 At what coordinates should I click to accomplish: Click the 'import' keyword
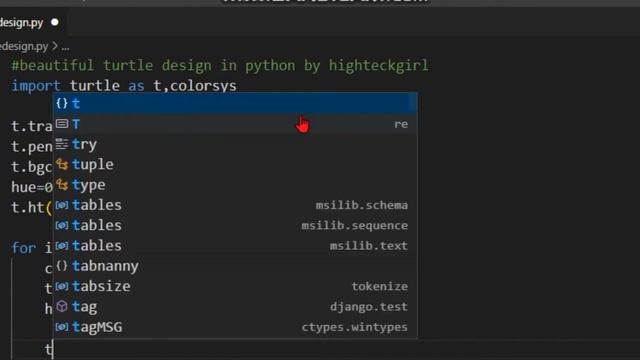coord(36,86)
